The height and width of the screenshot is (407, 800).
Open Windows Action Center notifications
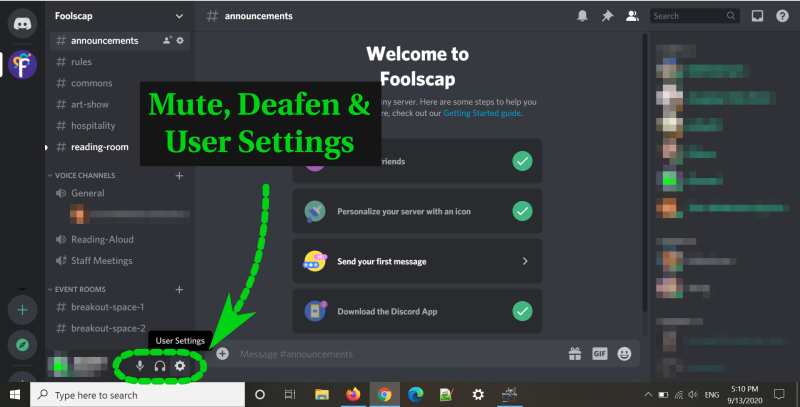click(779, 394)
